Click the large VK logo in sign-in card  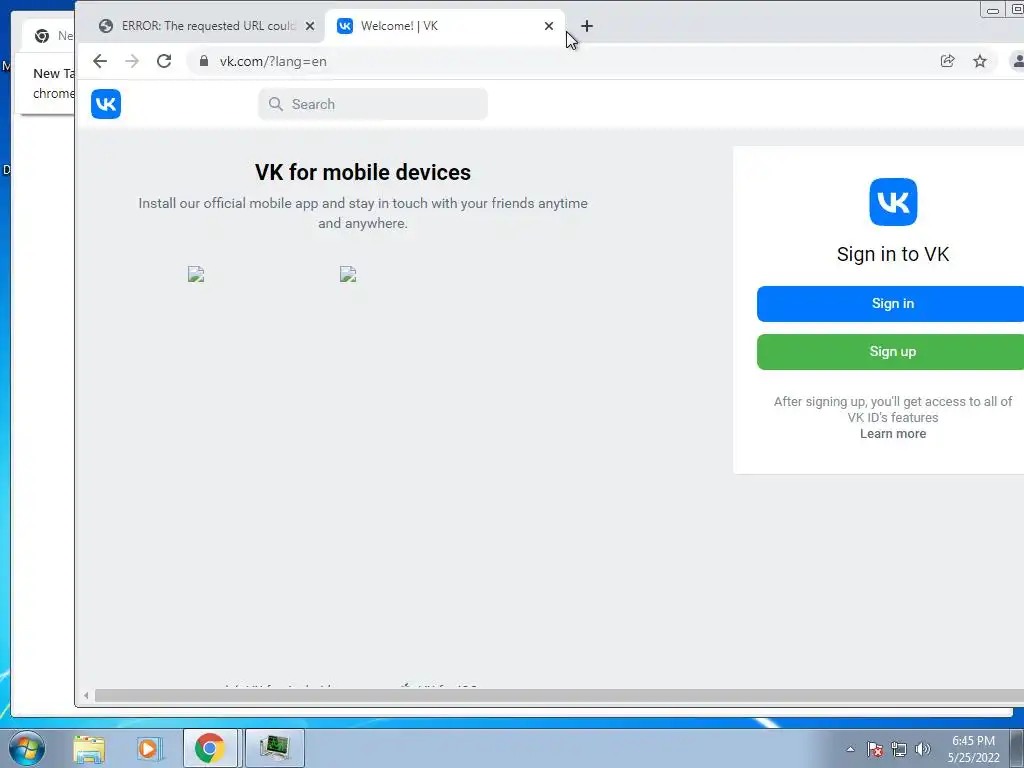[x=893, y=202]
